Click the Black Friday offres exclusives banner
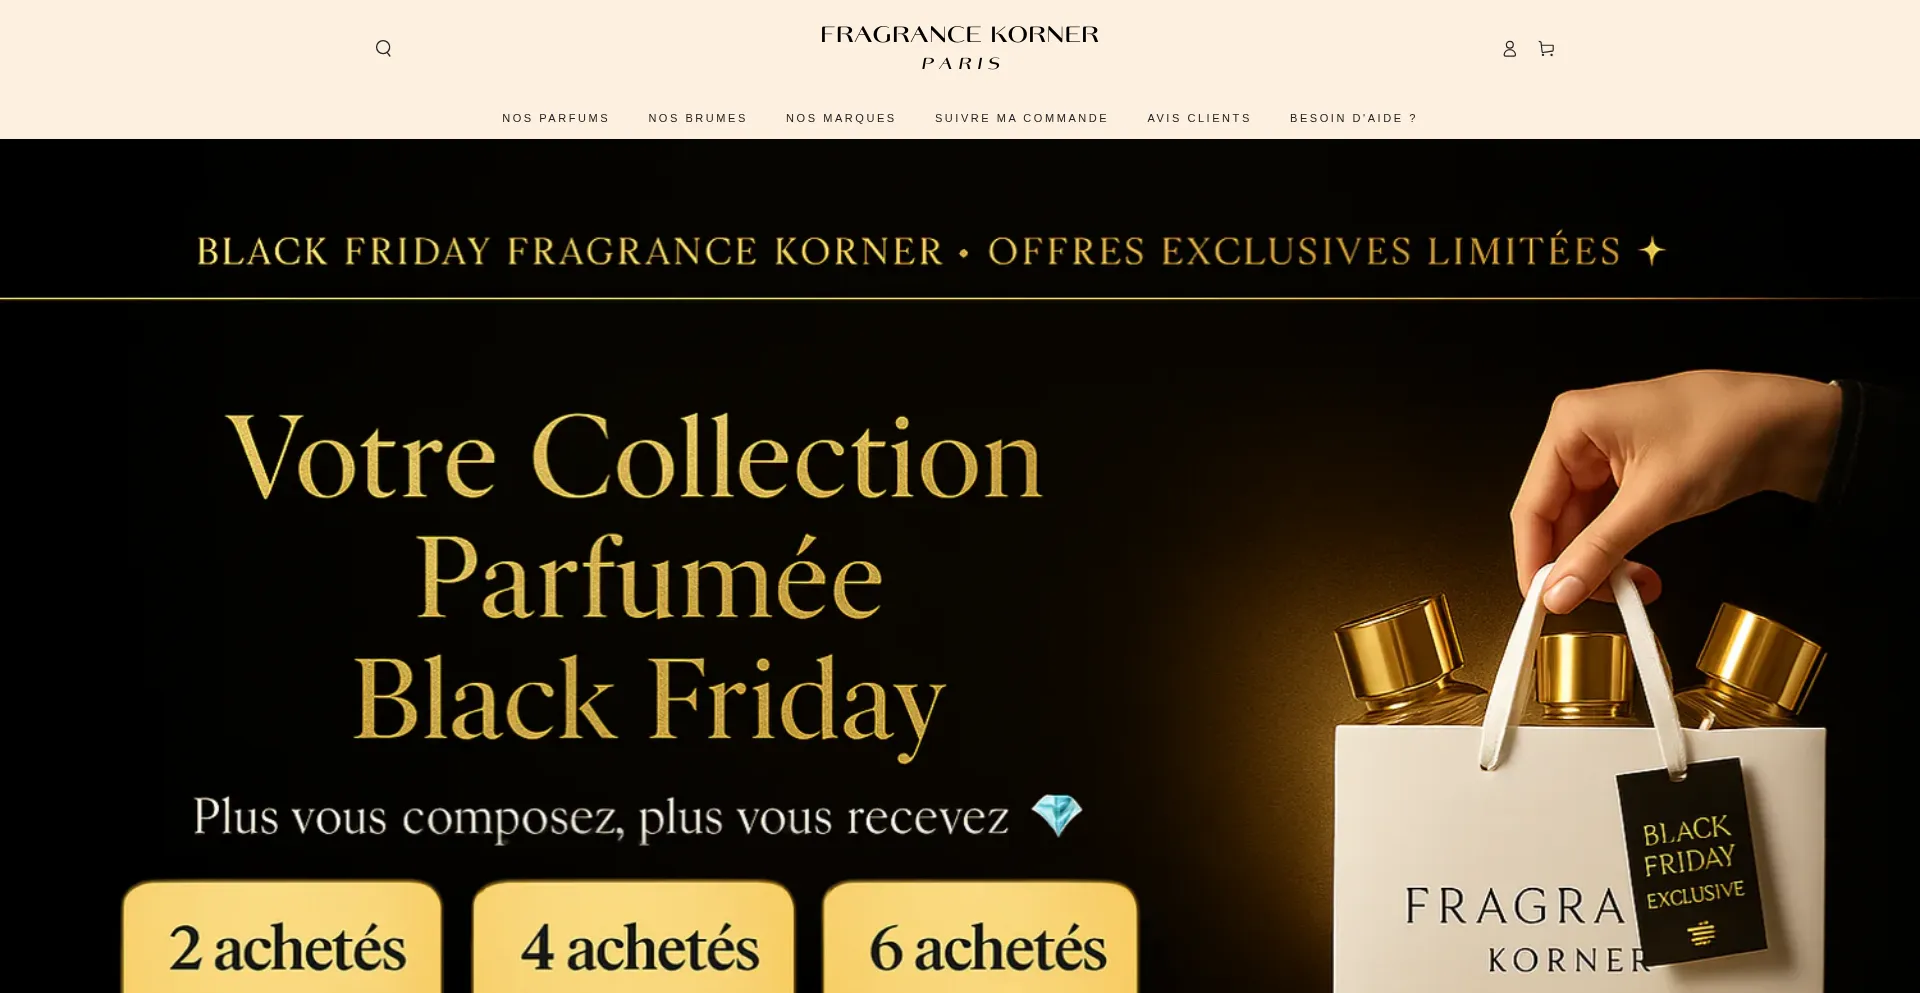Screen dimensions: 1920x993 930,250
